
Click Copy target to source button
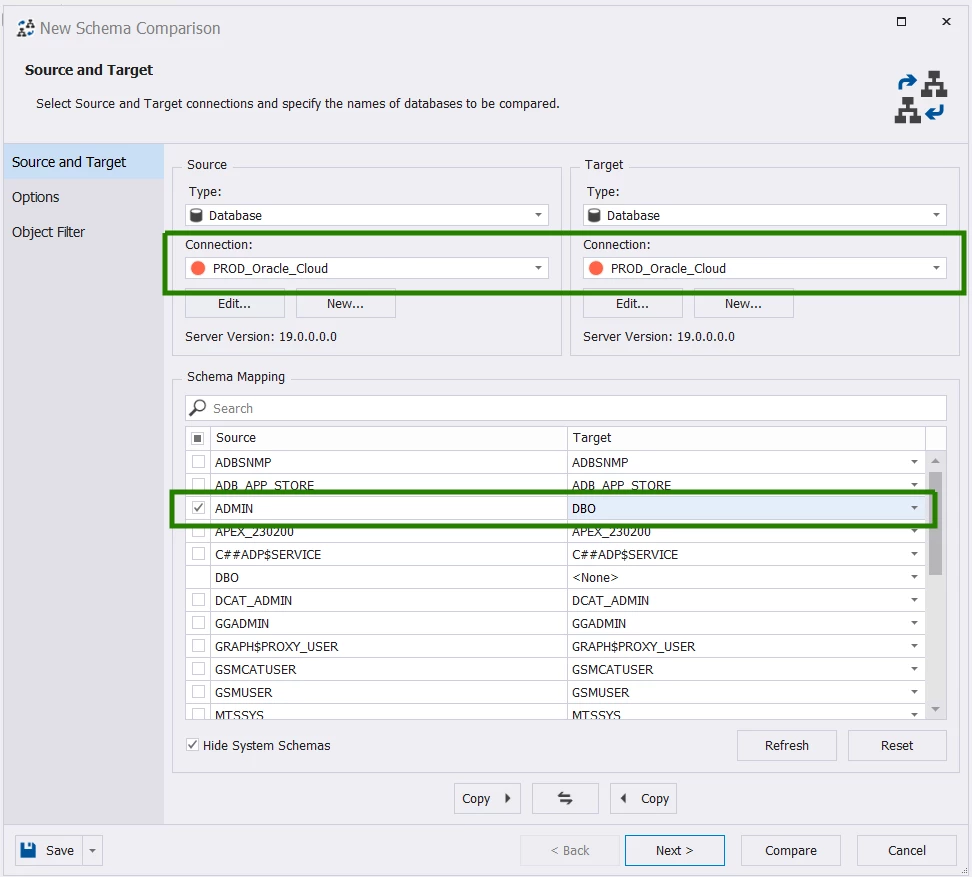tap(643, 798)
